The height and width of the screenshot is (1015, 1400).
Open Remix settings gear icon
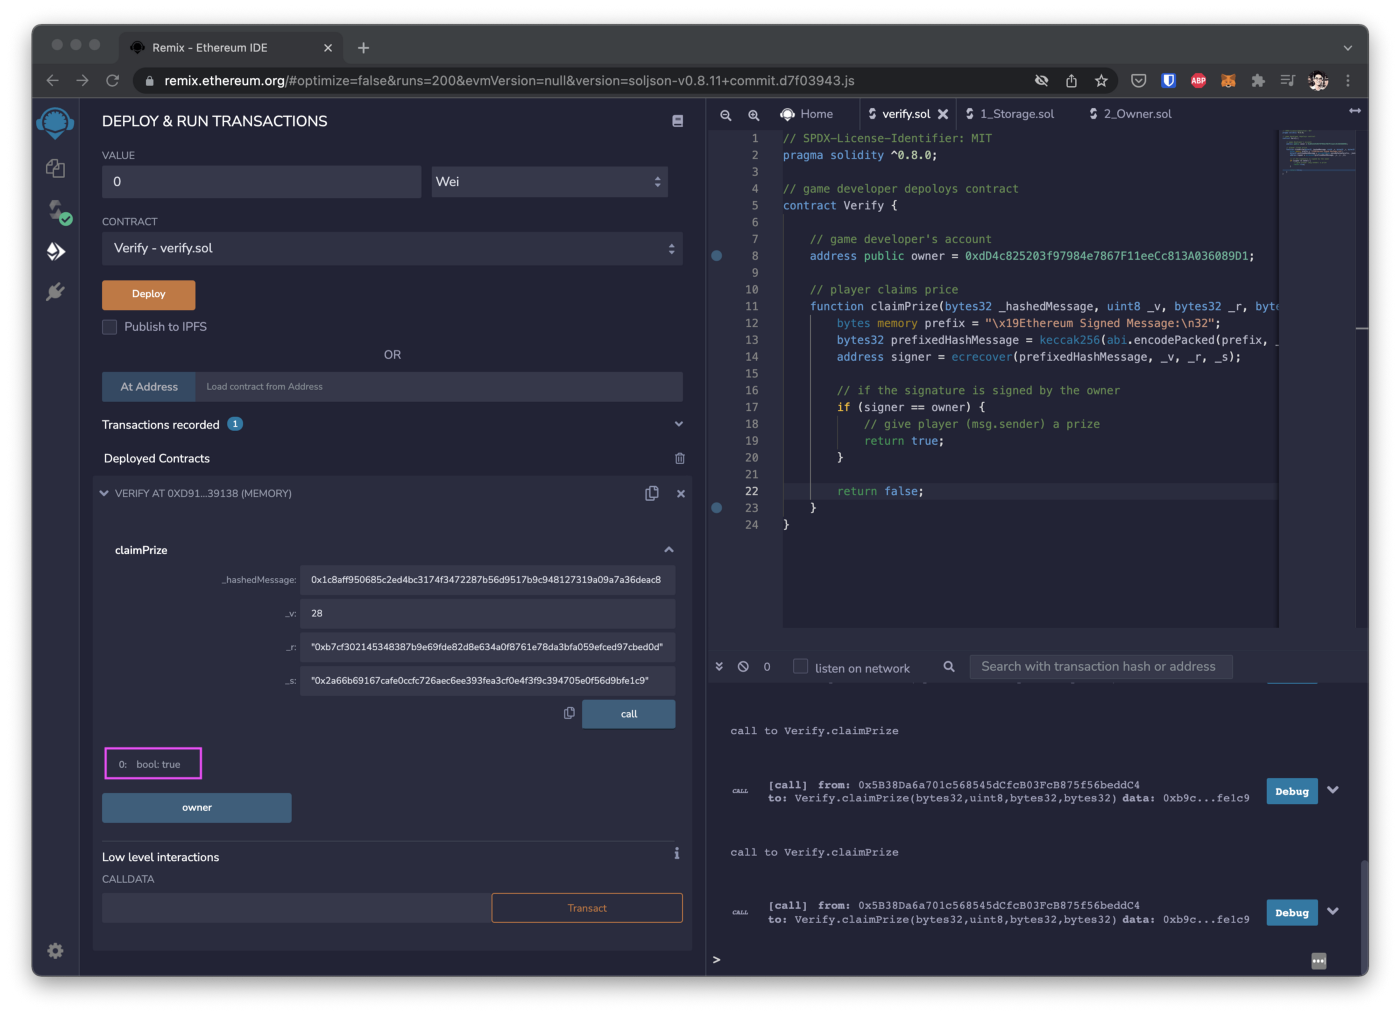tap(56, 951)
